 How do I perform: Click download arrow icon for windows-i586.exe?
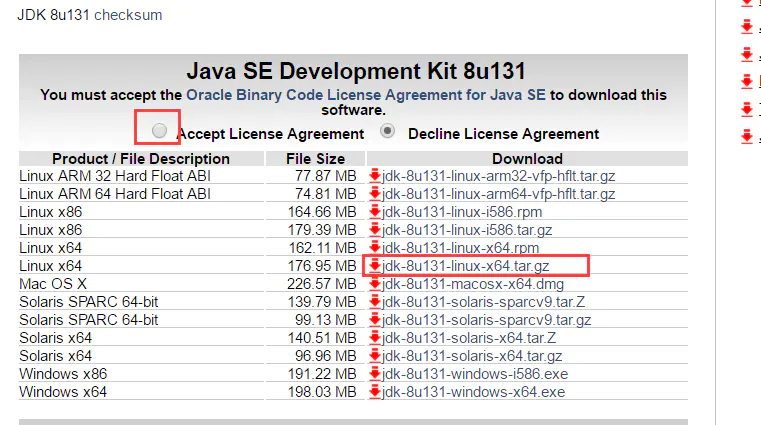[375, 374]
